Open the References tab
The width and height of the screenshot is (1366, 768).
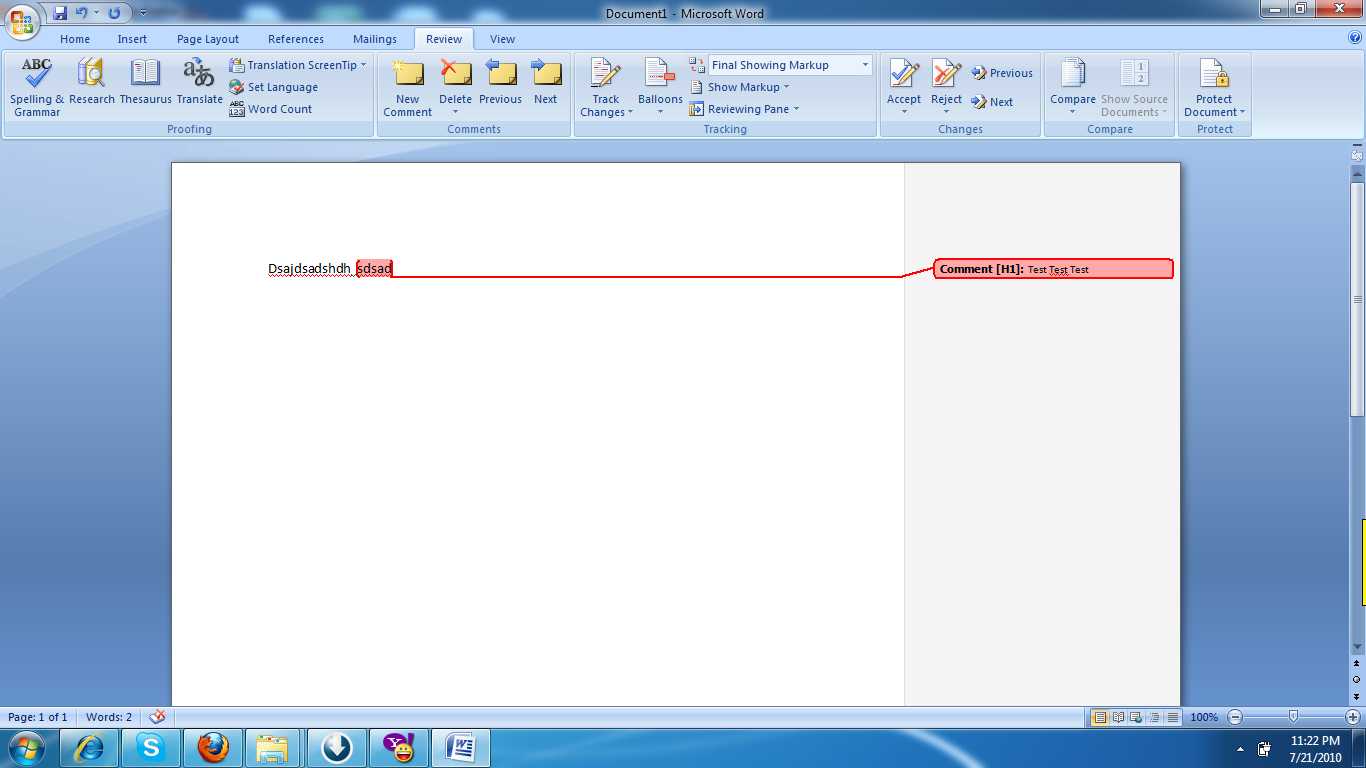[296, 39]
